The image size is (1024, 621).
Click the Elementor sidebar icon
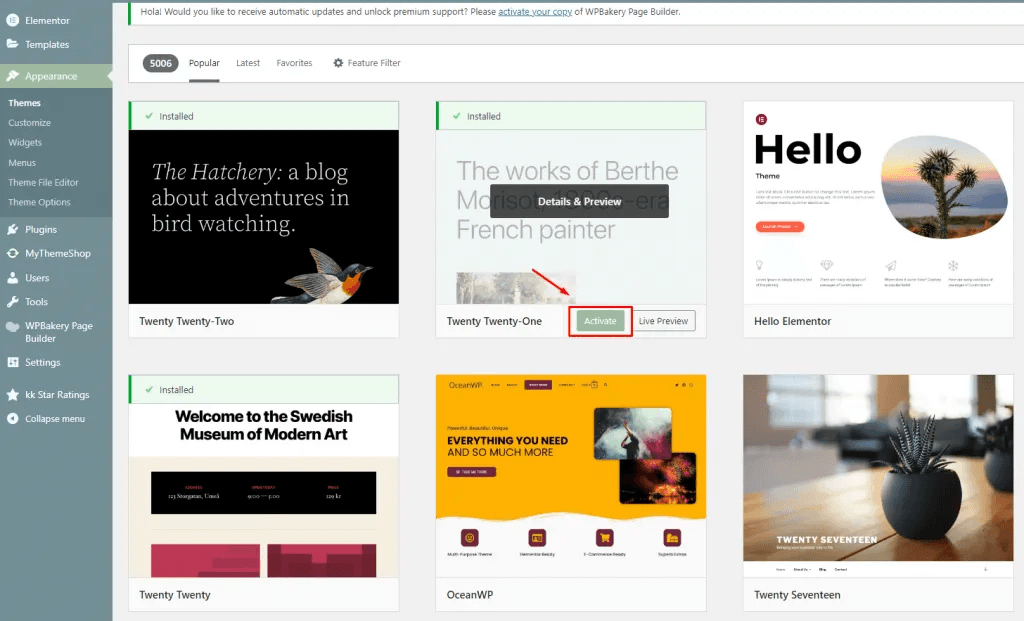(12, 20)
